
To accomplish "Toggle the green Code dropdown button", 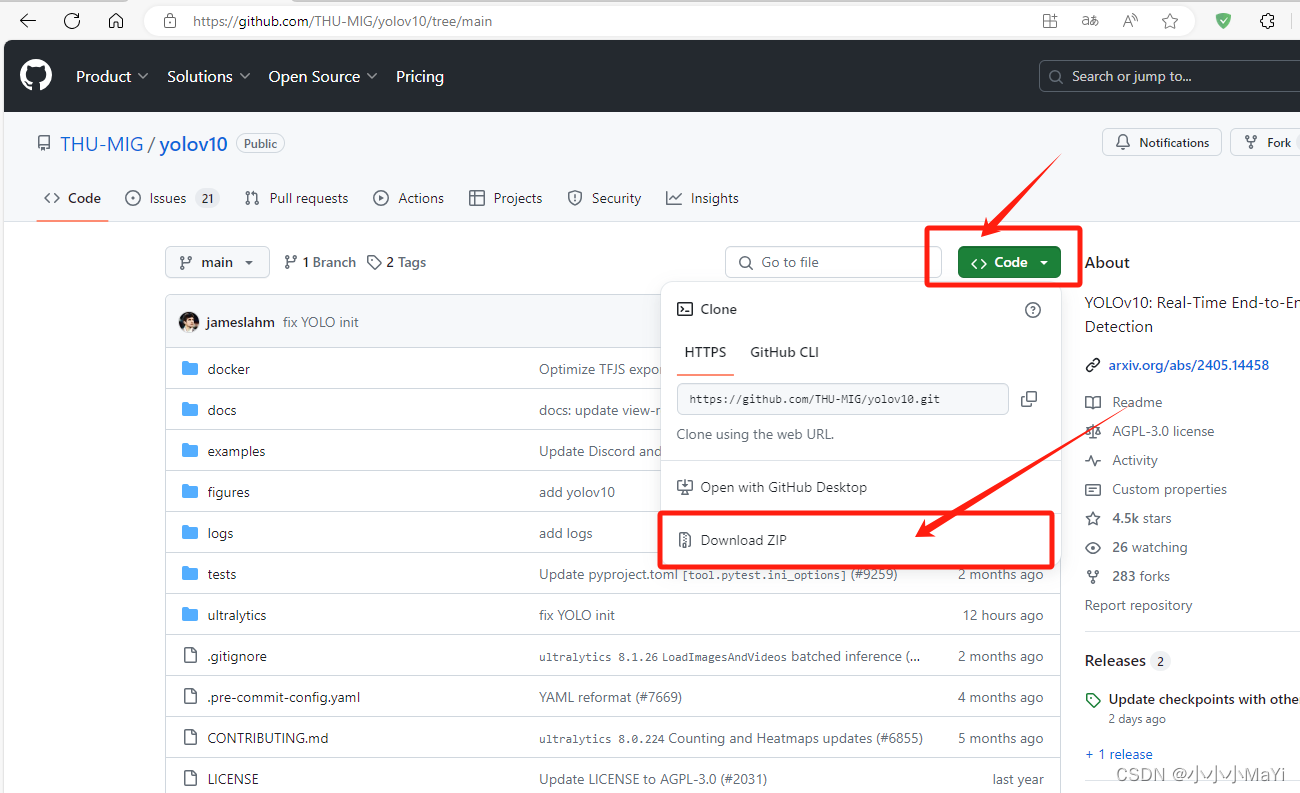I will pyautogui.click(x=1009, y=262).
